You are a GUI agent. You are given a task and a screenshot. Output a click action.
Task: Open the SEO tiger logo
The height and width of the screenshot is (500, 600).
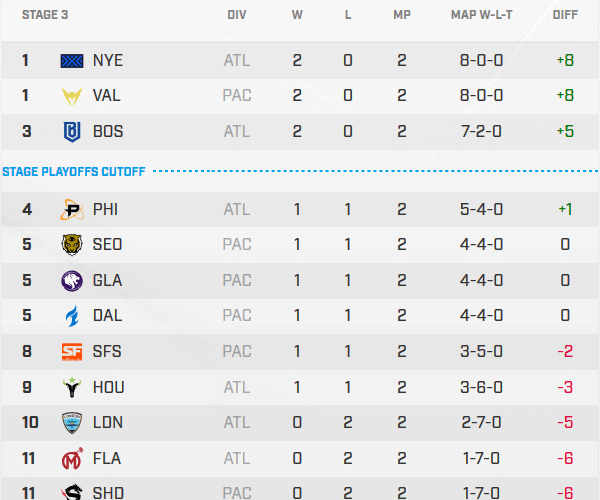(72, 245)
